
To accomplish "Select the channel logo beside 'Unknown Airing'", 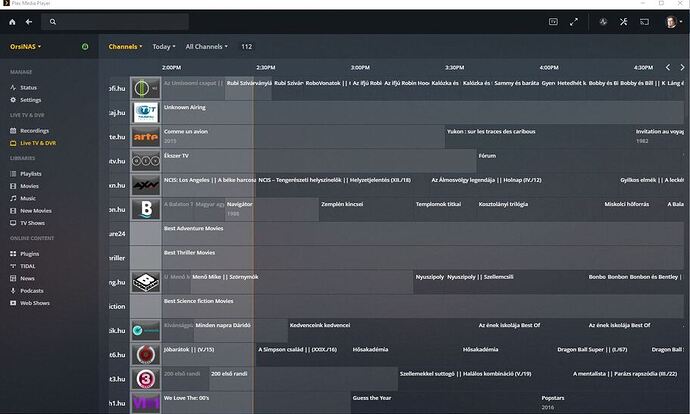I will click(x=146, y=113).
